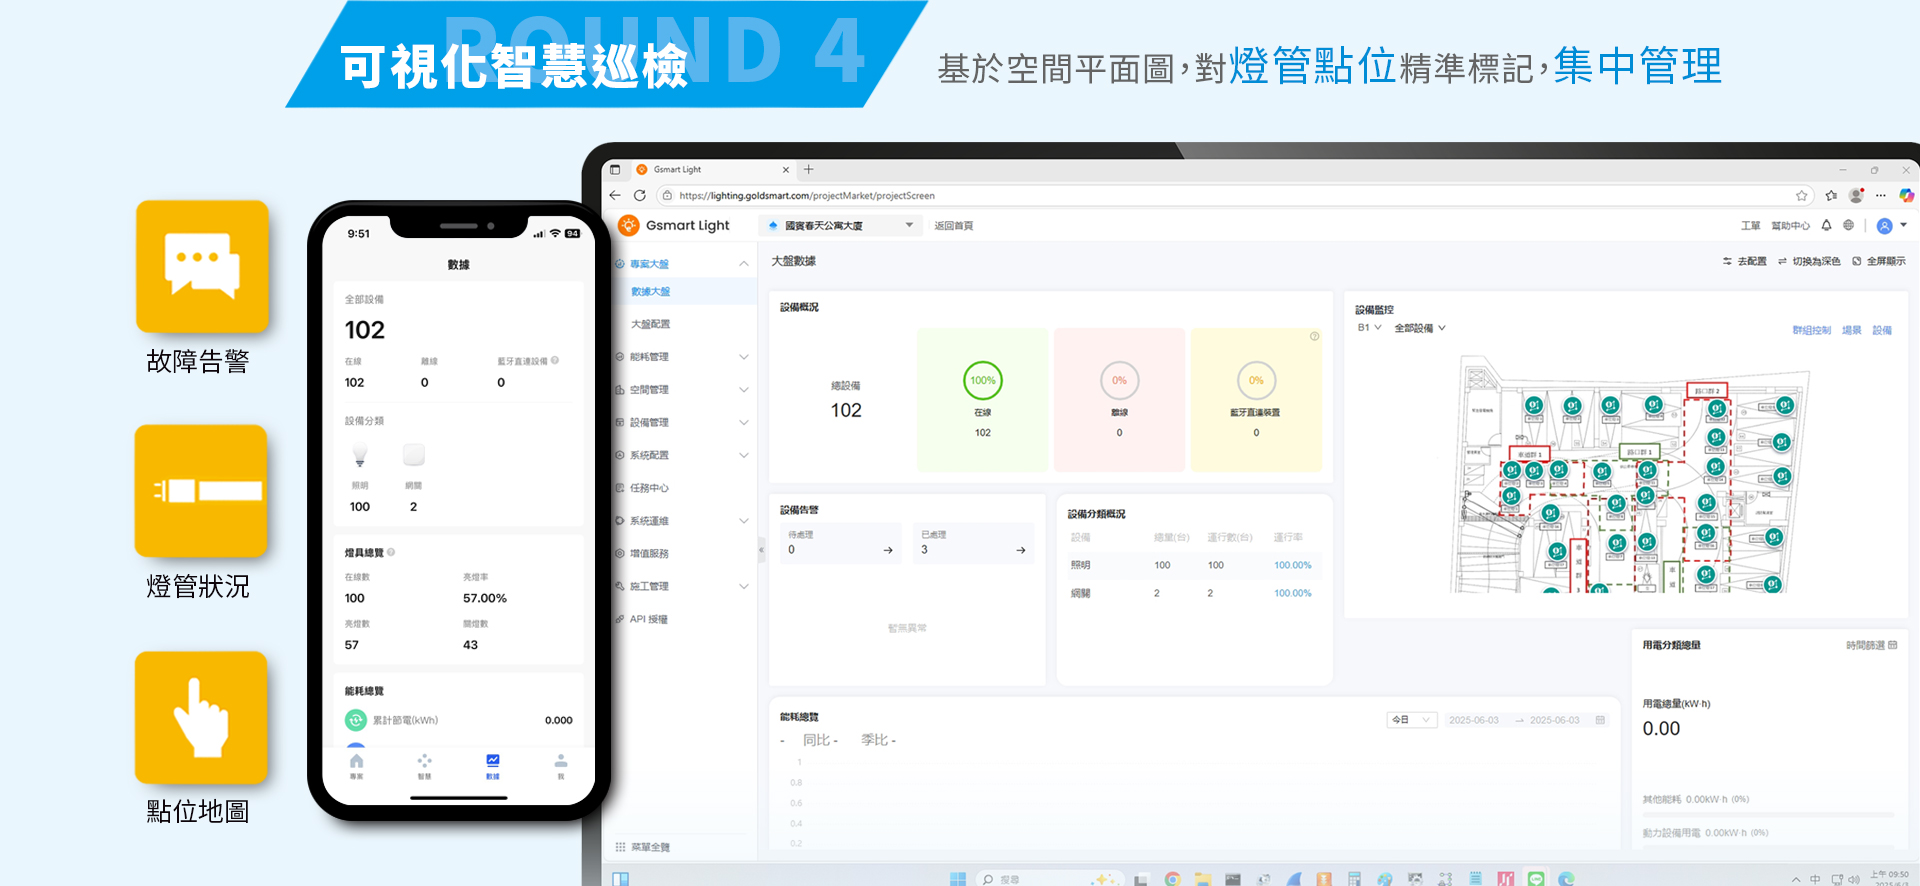Click the sidebar collapse arrow handle
This screenshot has height=886, width=1920.
[x=761, y=550]
